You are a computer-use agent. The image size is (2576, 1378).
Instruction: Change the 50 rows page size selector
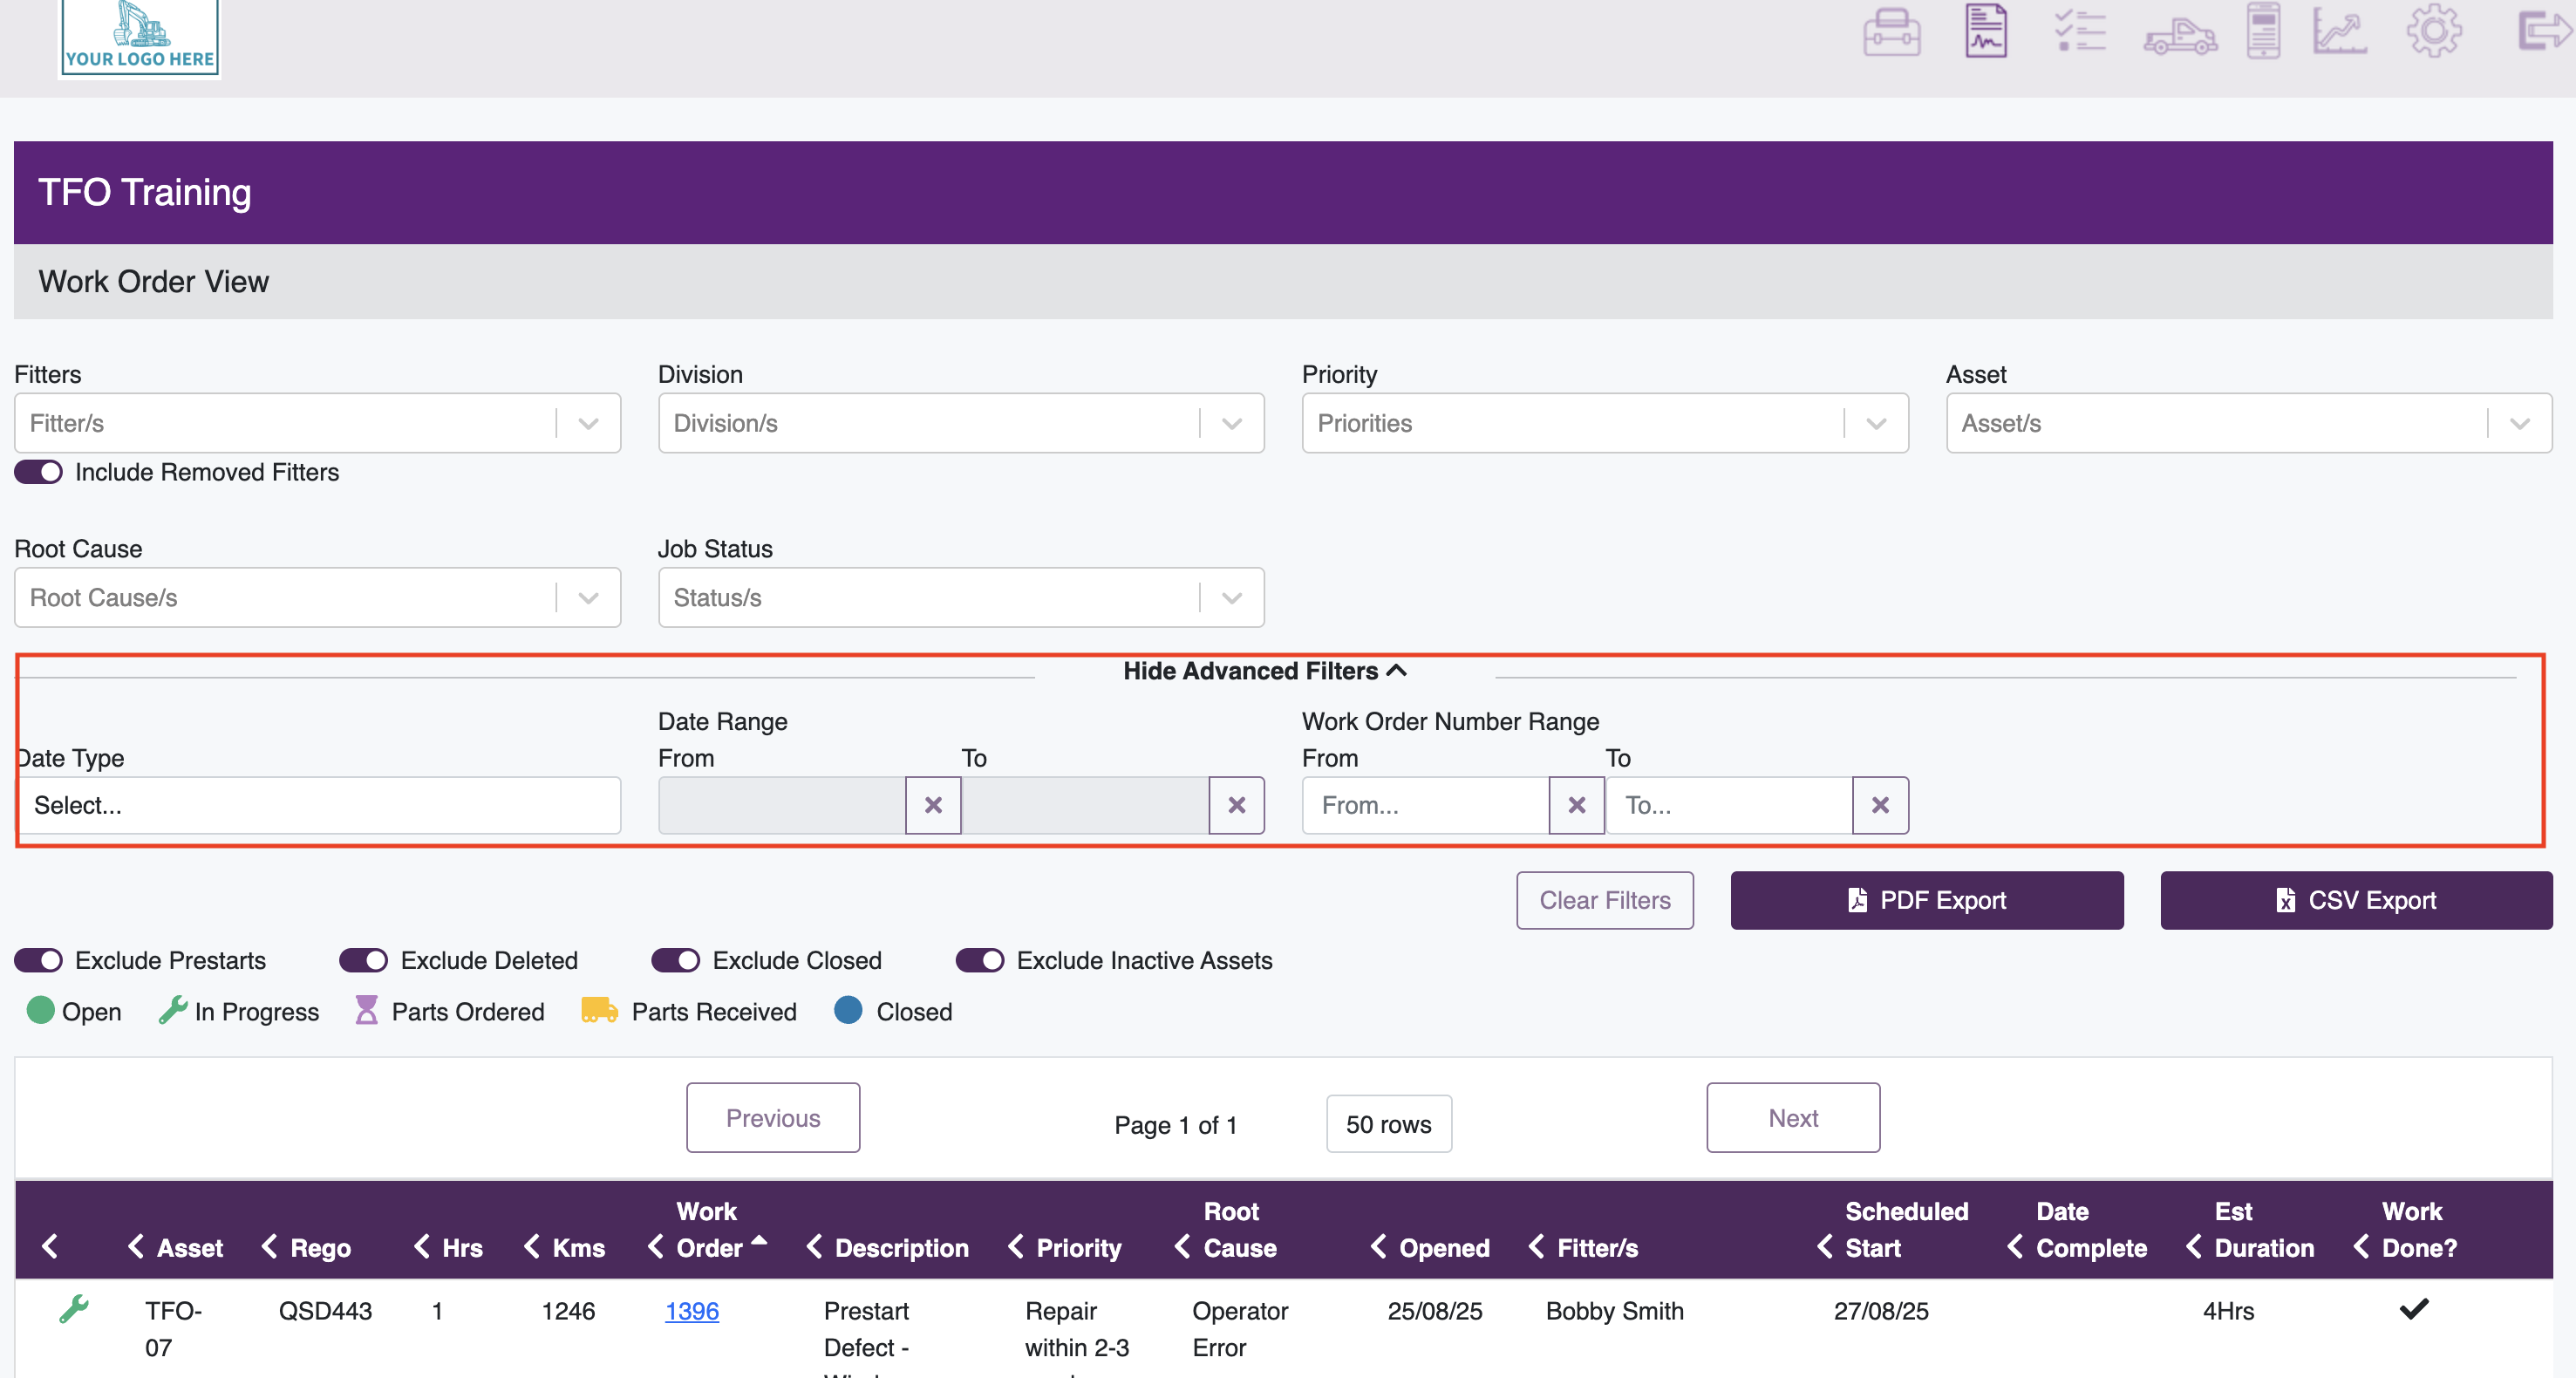[1389, 1124]
